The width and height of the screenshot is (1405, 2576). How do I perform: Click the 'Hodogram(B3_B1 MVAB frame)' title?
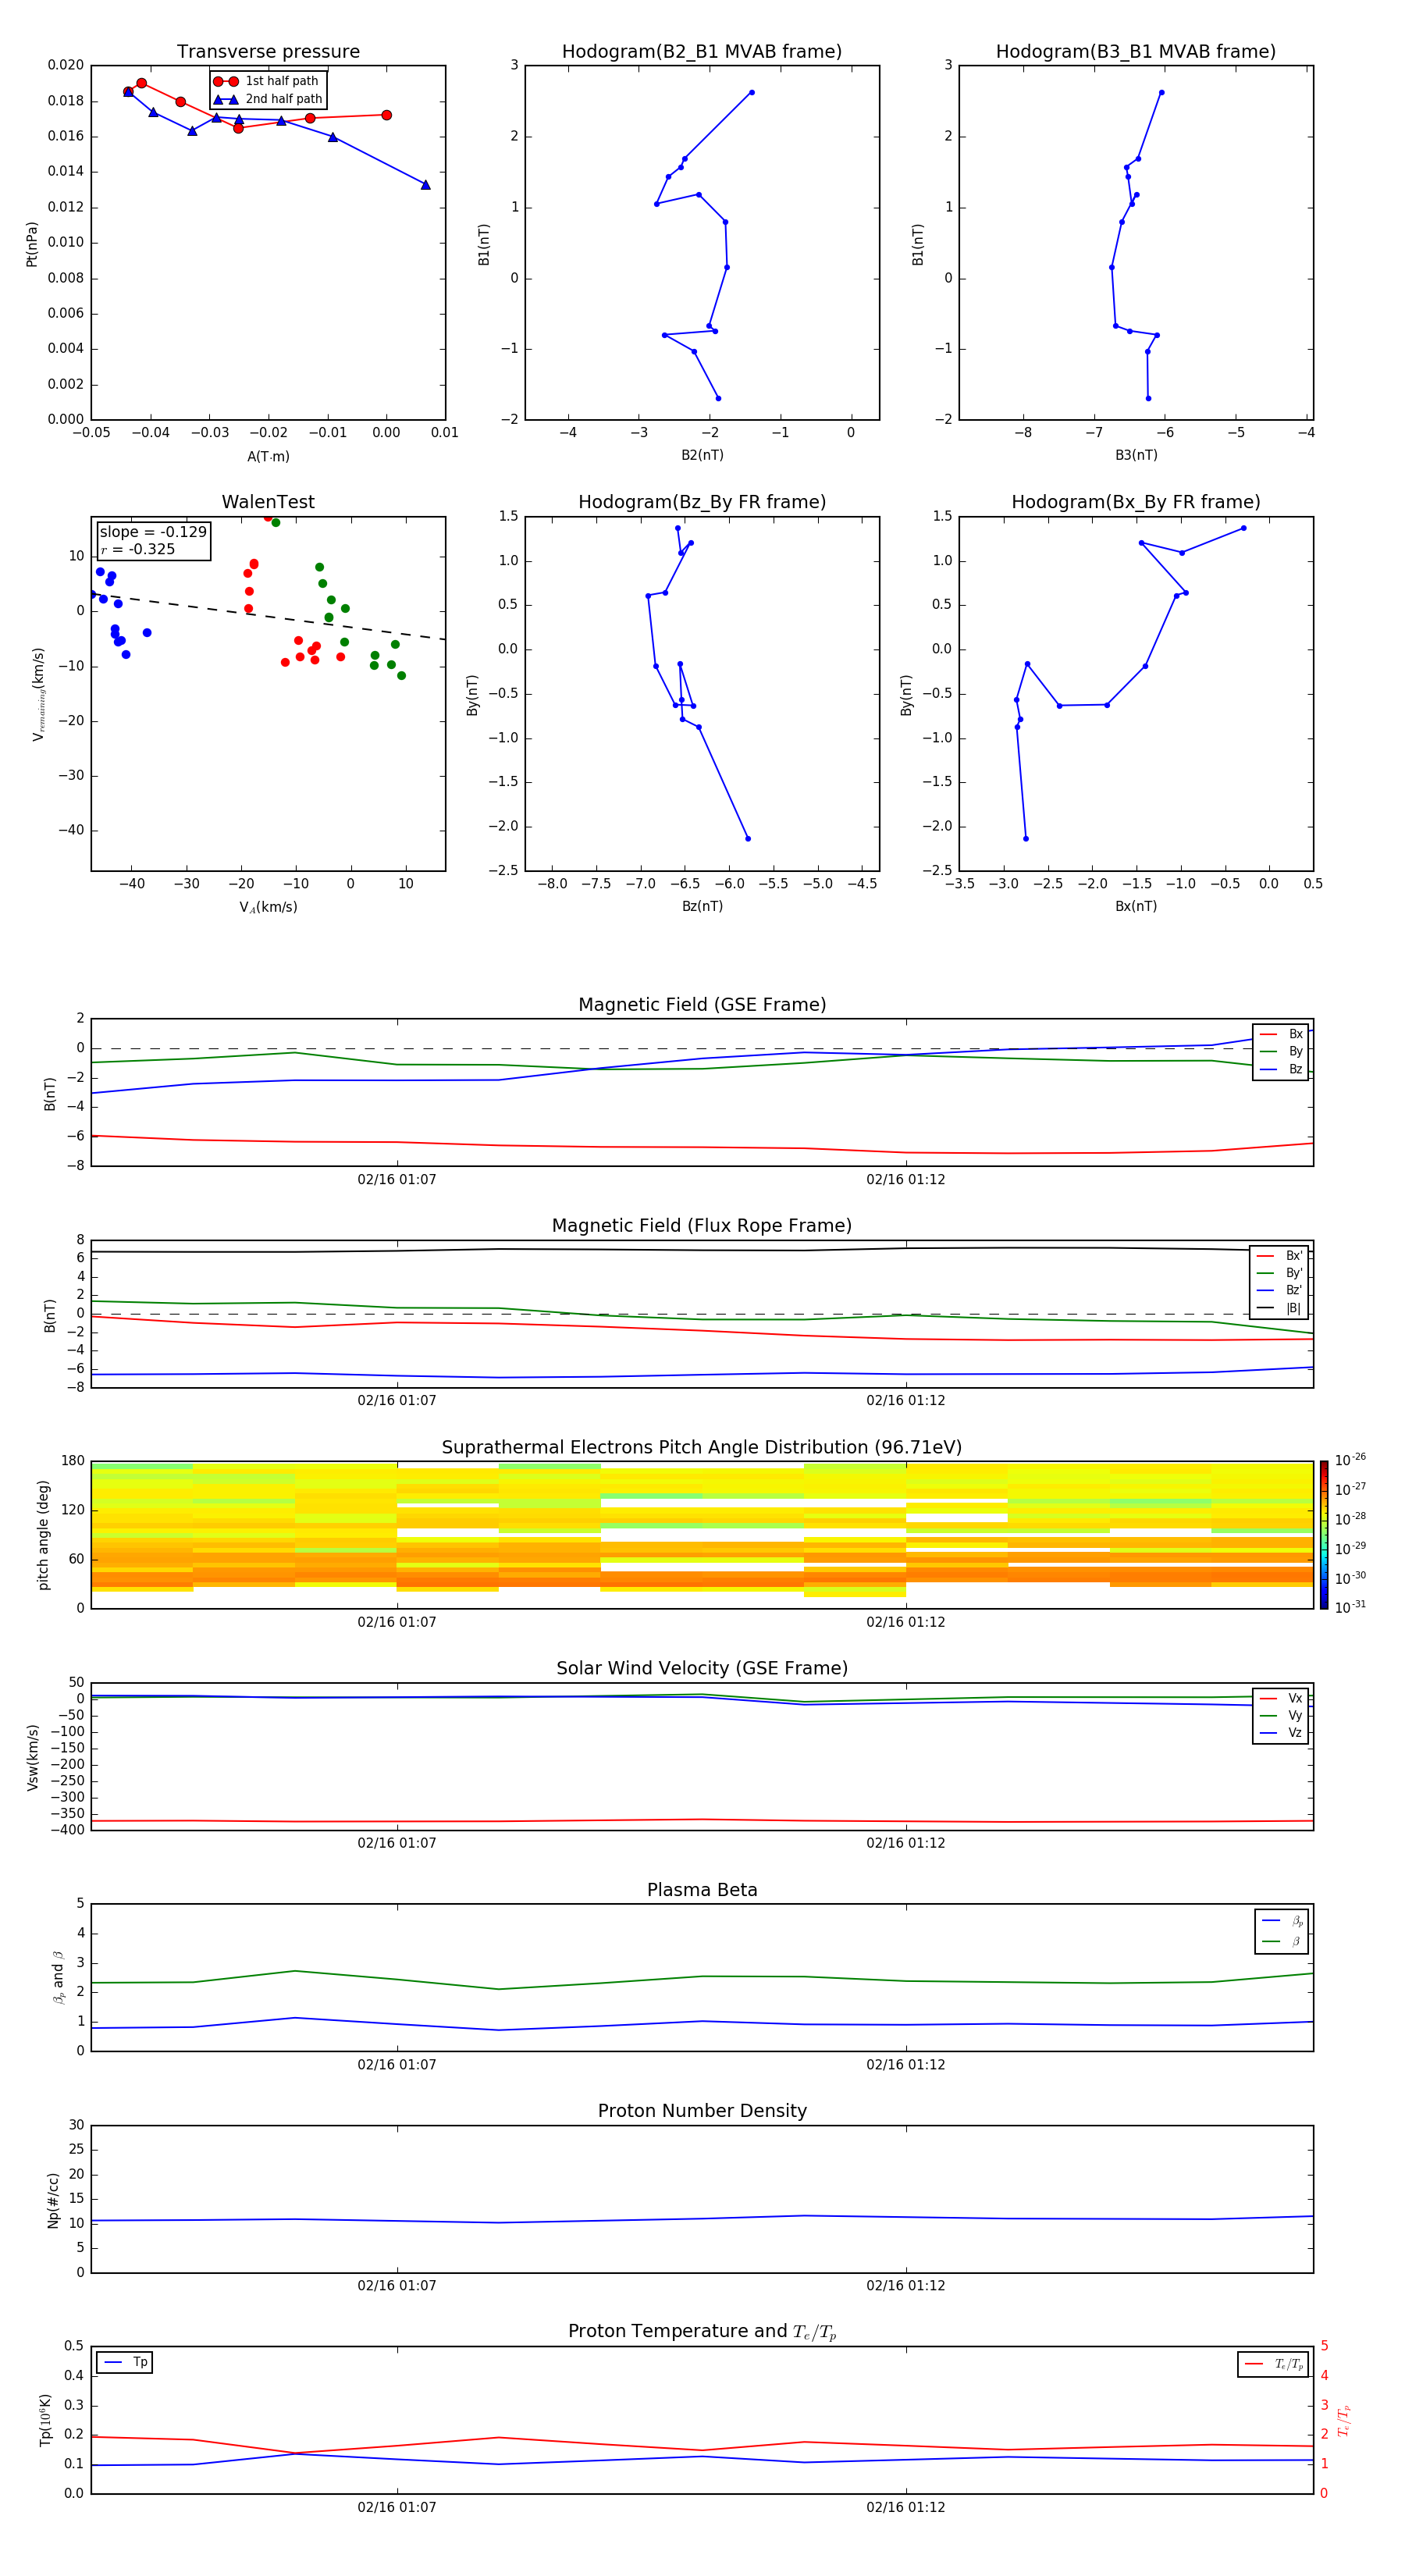click(1136, 51)
